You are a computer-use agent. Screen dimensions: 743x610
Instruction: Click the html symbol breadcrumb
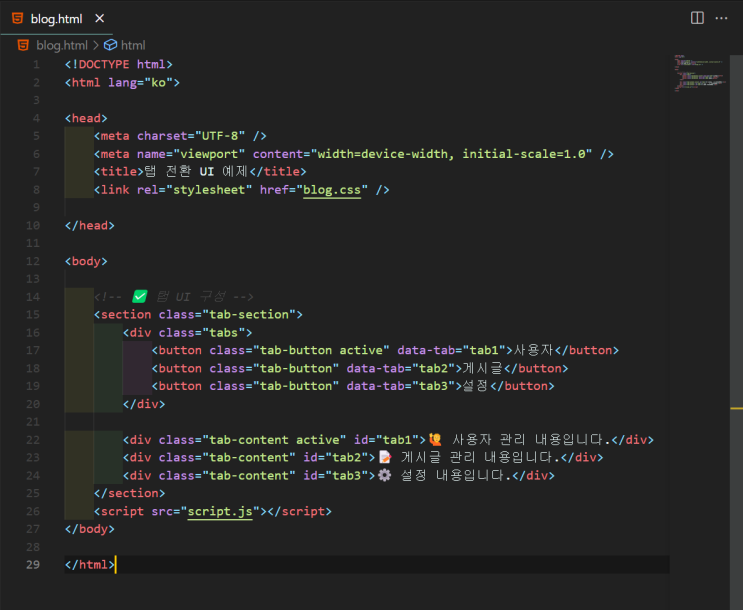point(133,46)
